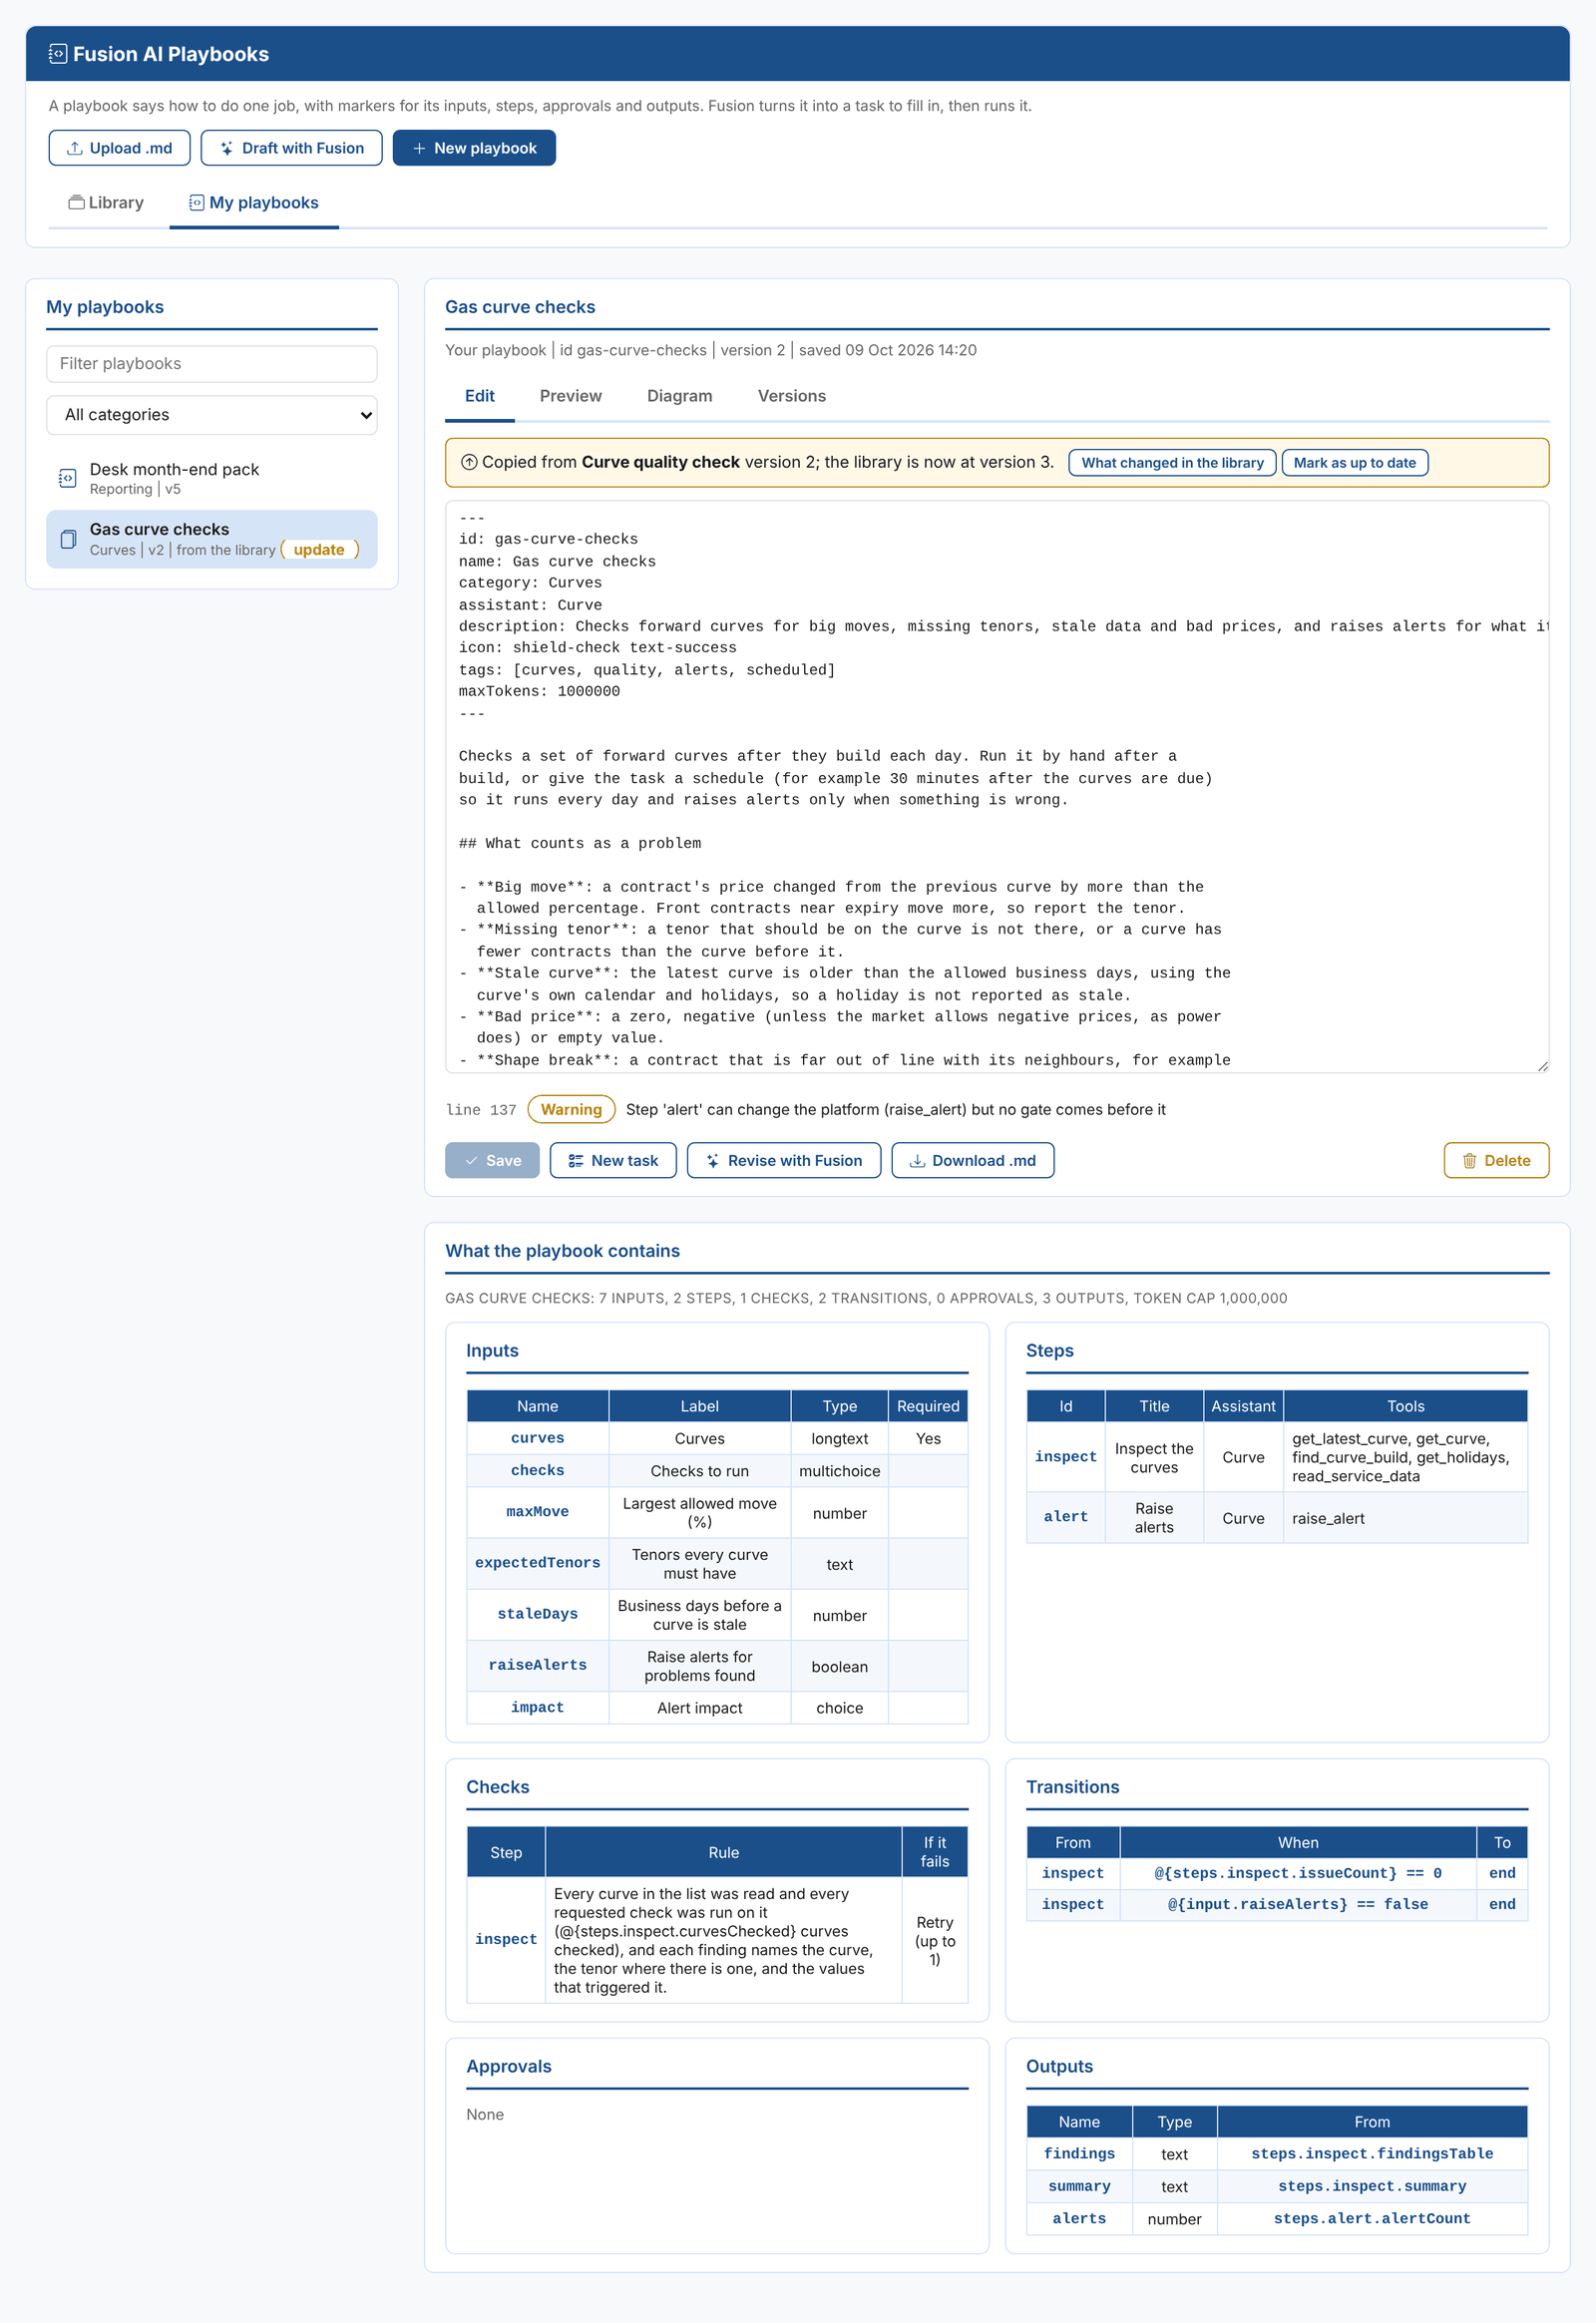Screen dimensions: 1596x2323
Task: Click inside the playbook markdown editor
Action: 996,786
